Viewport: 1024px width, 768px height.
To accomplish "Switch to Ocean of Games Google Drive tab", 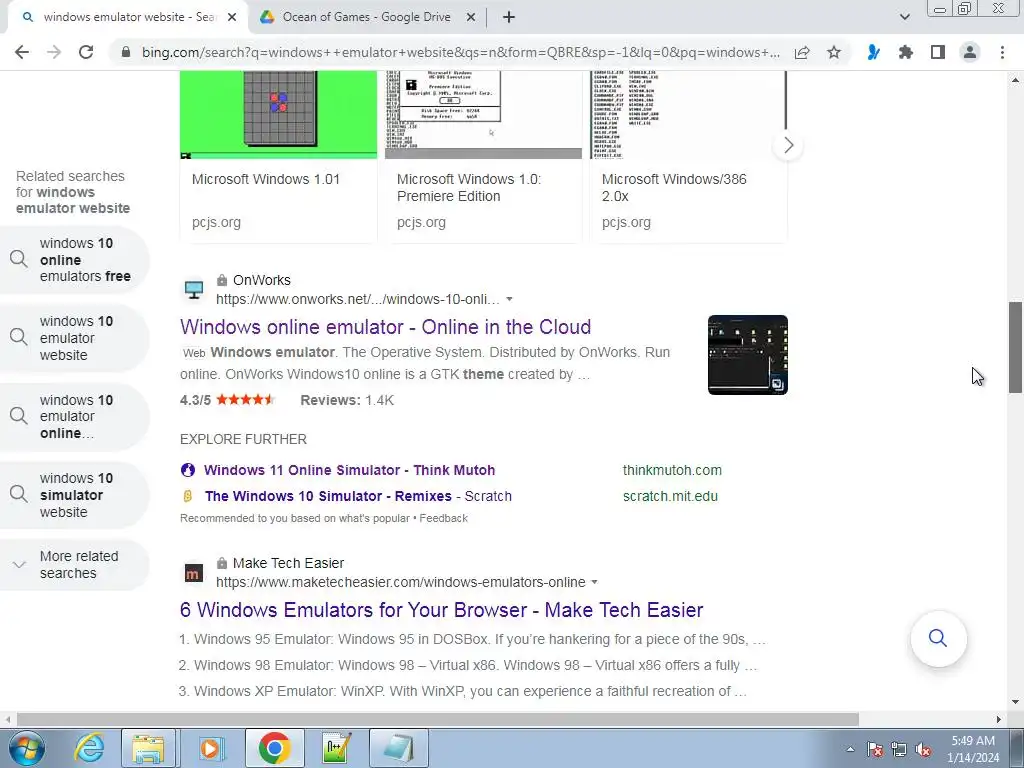I will 366,18.
